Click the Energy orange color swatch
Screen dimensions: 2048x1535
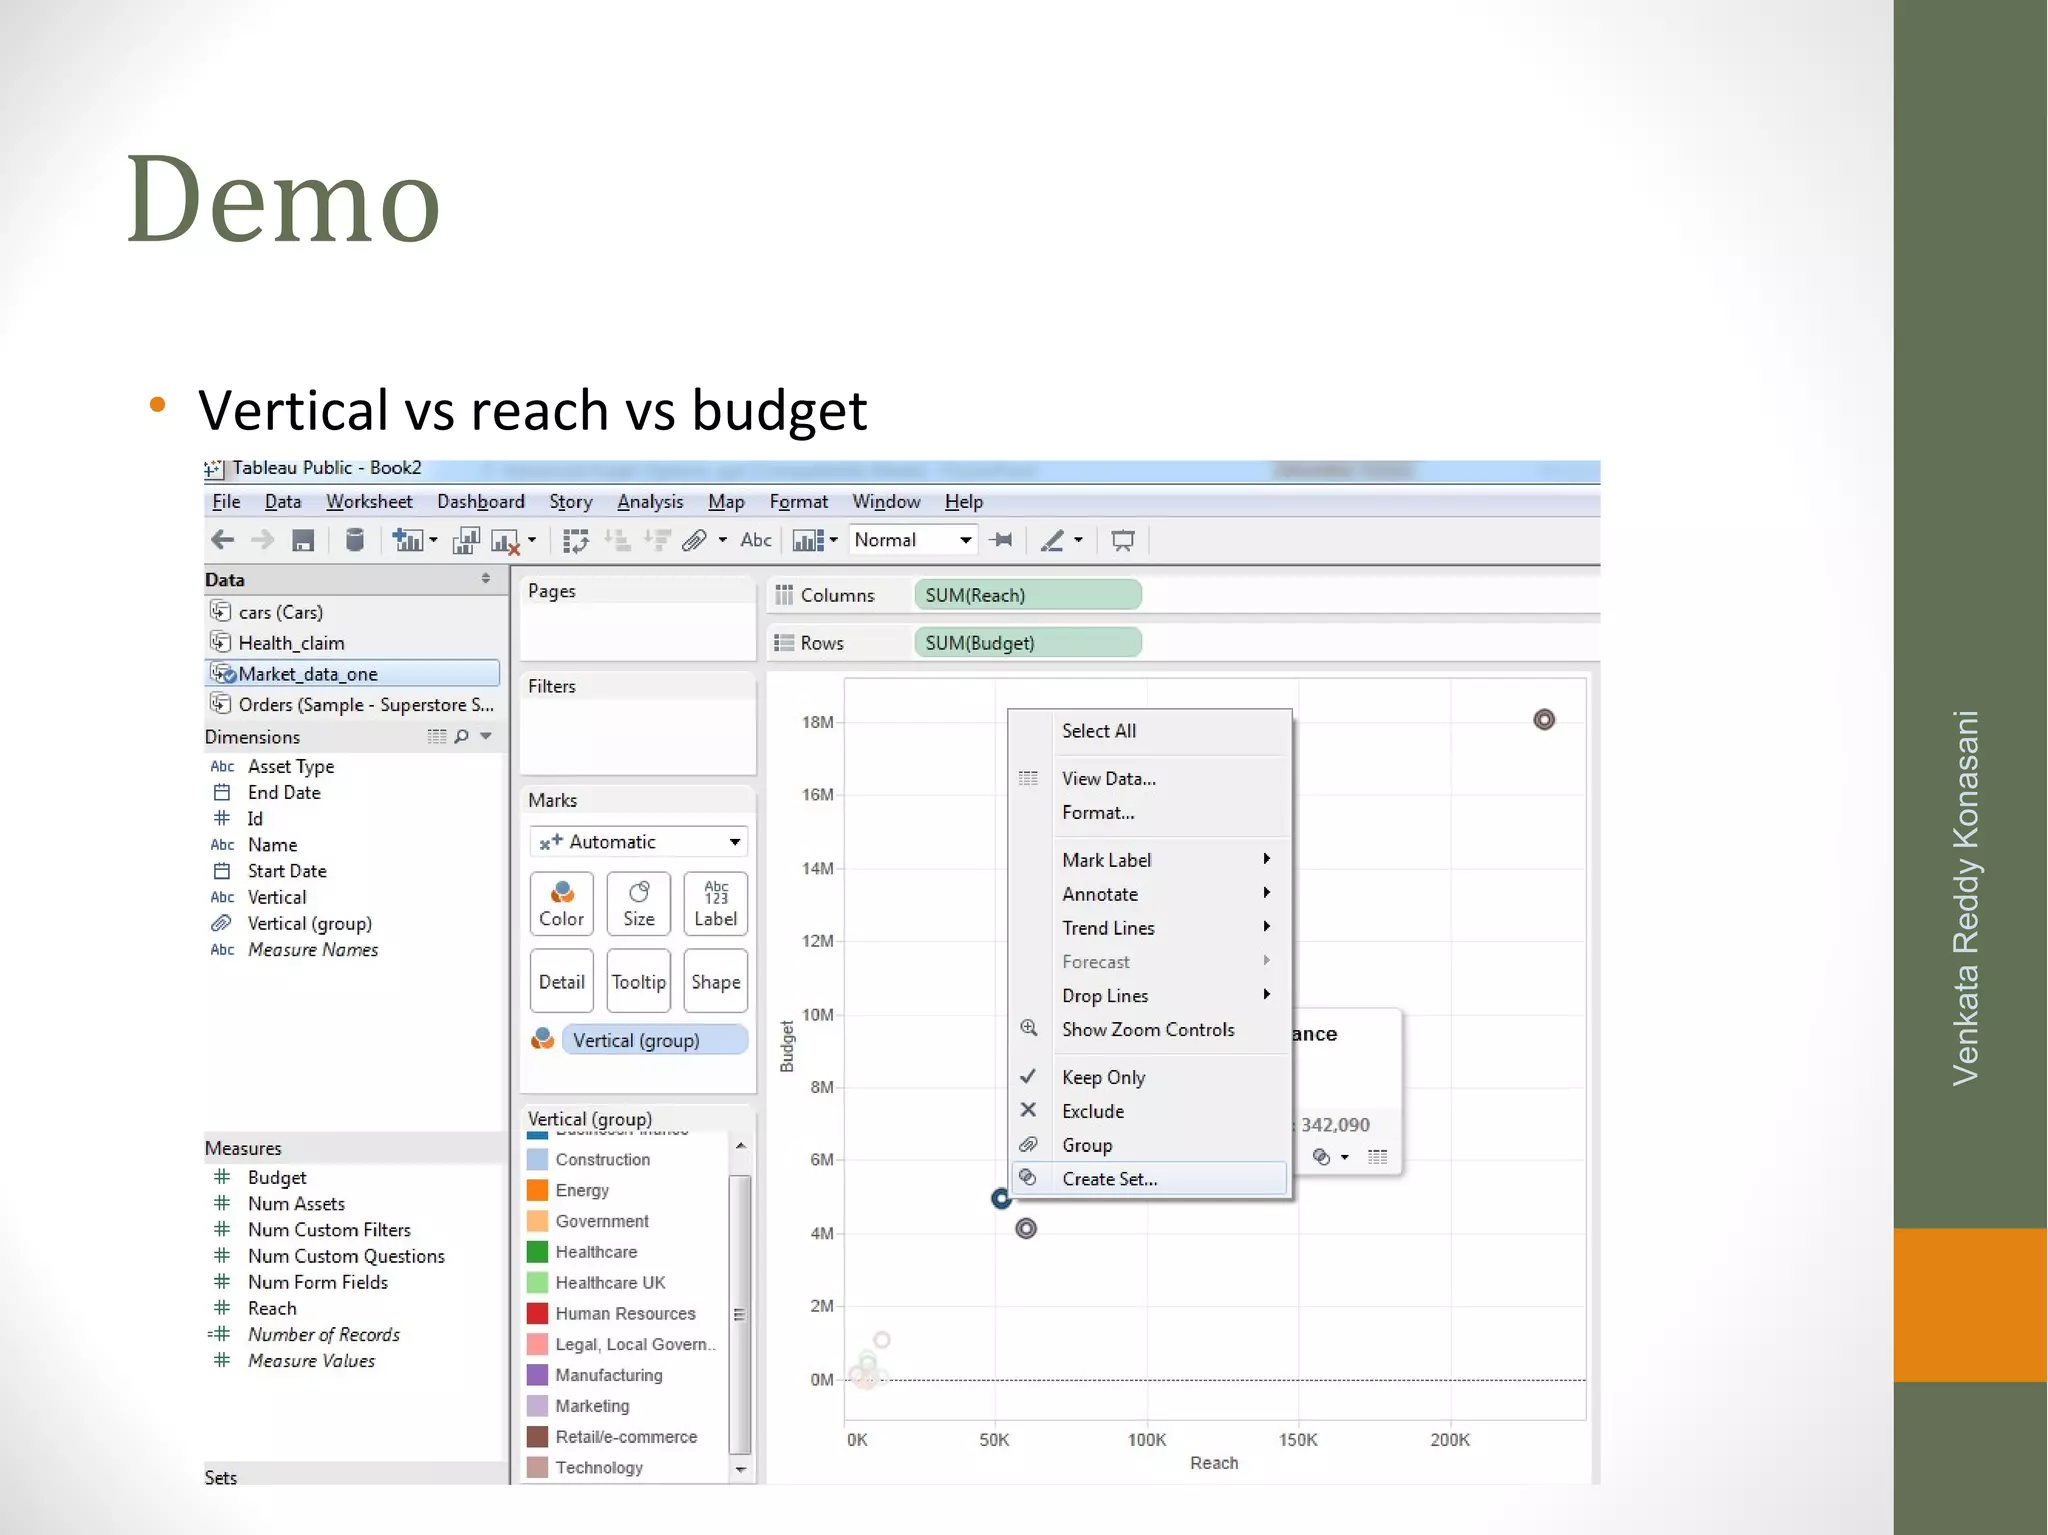pos(537,1190)
